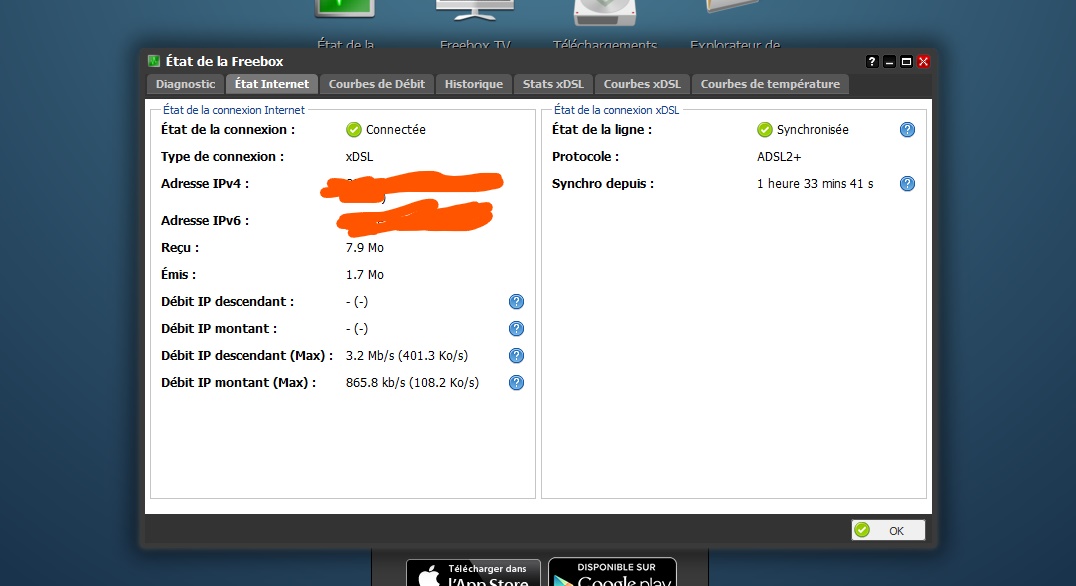The width and height of the screenshot is (1076, 586).
Task: Click the OK button
Action: pyautogui.click(x=888, y=530)
